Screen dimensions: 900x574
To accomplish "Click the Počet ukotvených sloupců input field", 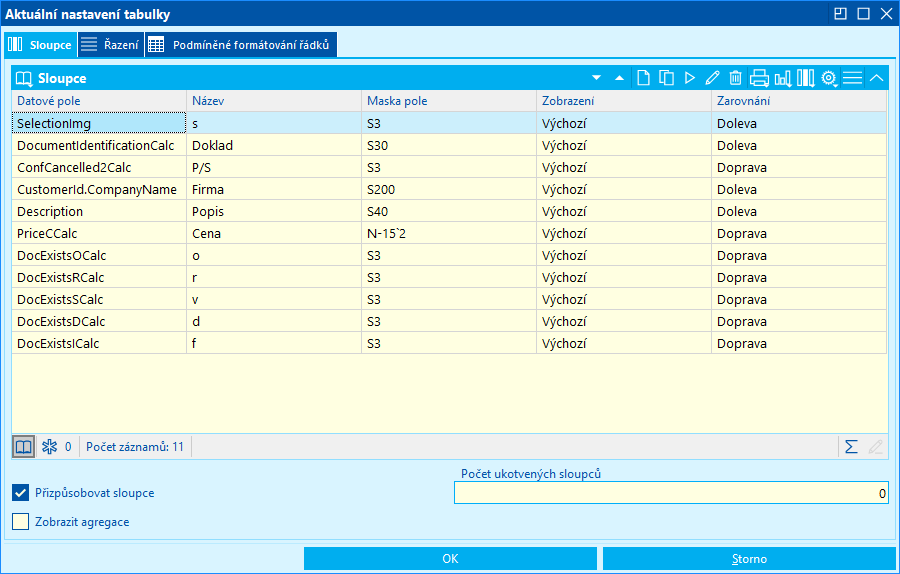I will point(671,493).
